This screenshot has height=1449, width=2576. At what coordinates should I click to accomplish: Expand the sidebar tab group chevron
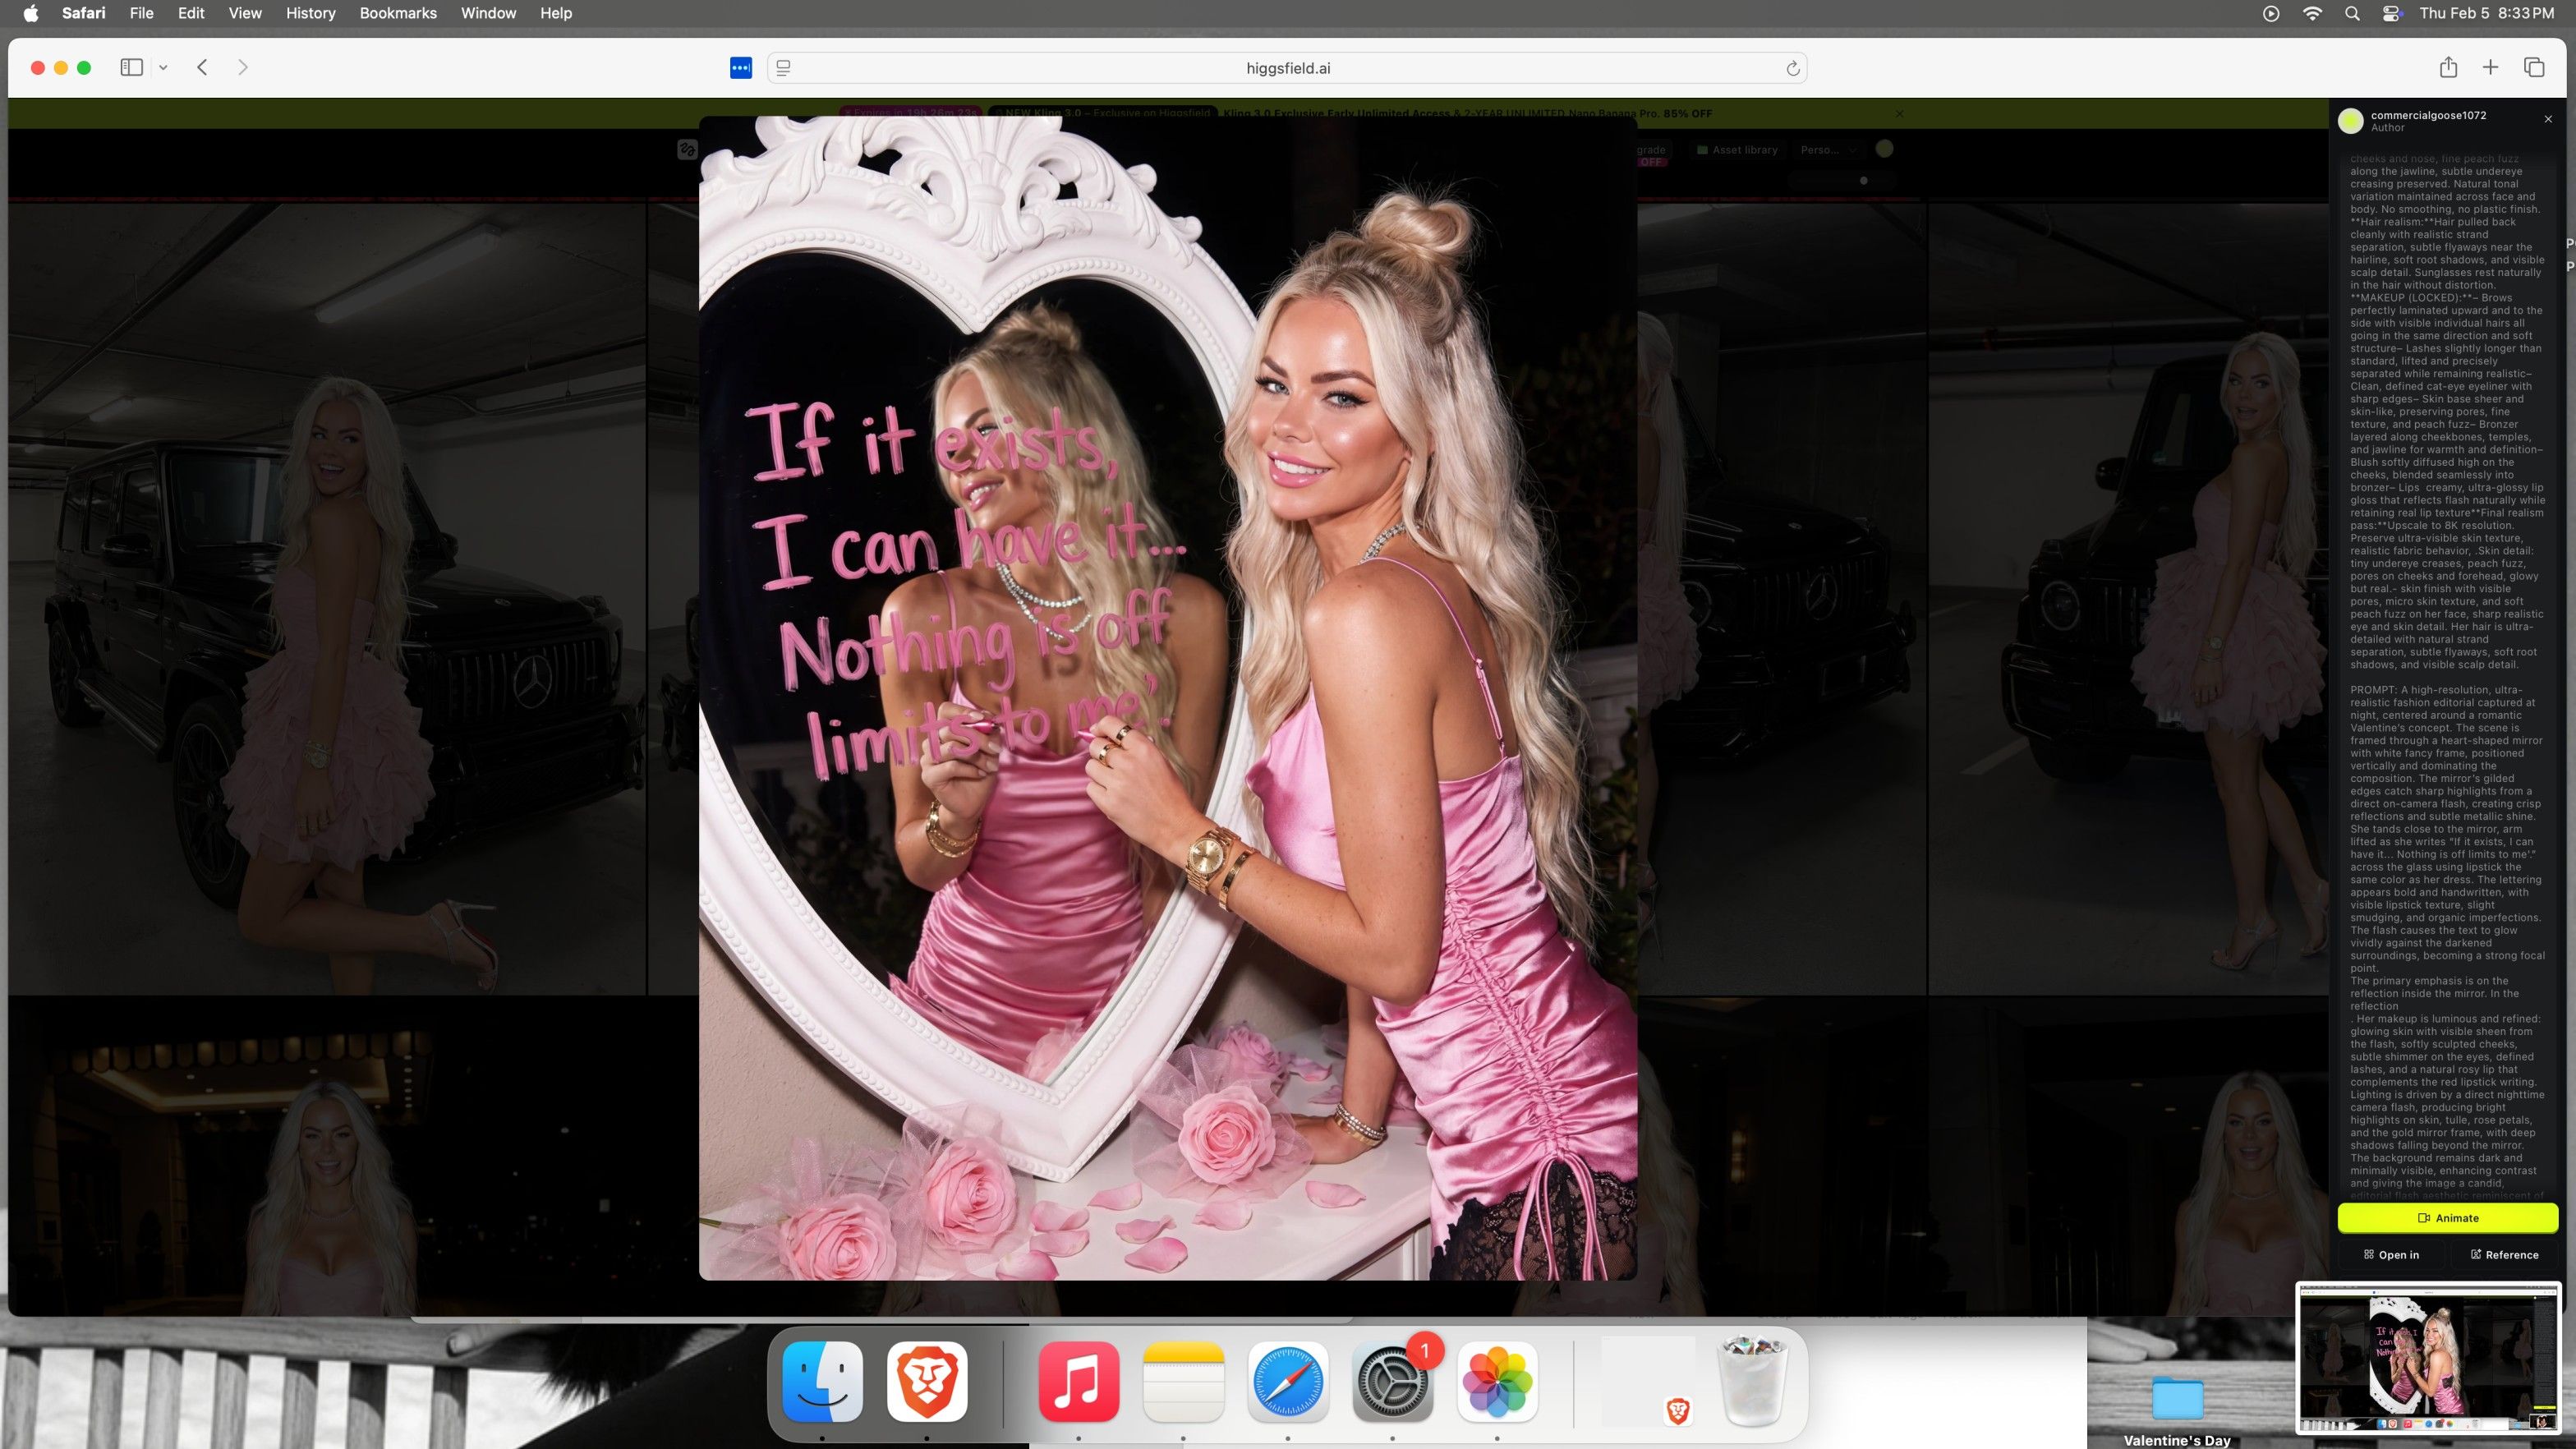[x=163, y=68]
